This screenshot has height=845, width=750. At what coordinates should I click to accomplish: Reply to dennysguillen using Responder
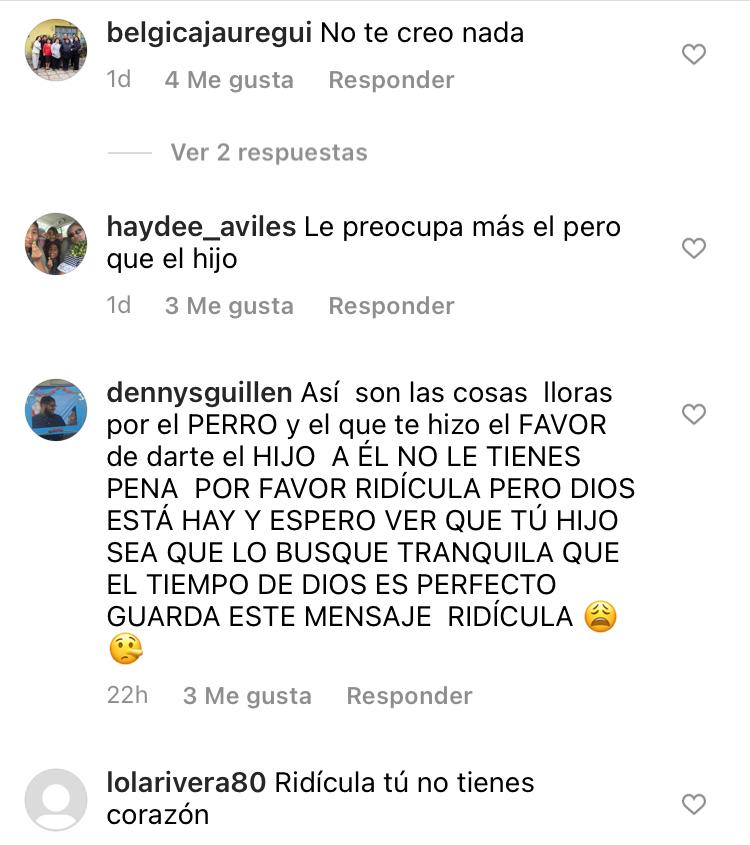coord(409,696)
